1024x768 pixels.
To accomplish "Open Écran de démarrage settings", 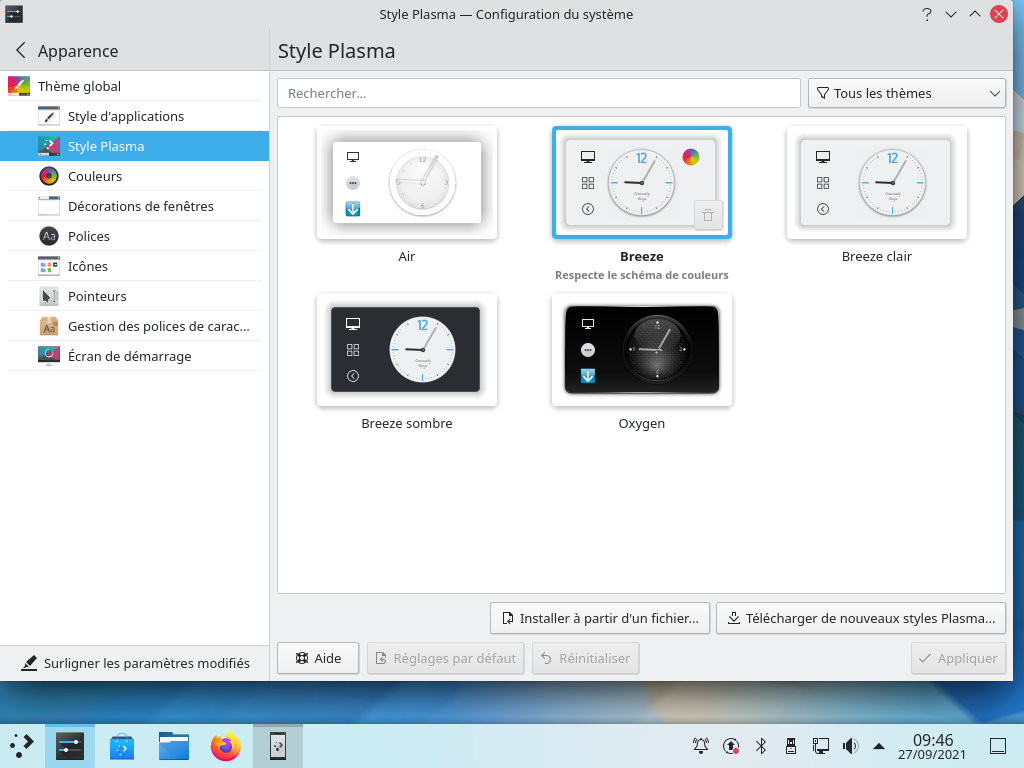I will pyautogui.click(x=134, y=357).
